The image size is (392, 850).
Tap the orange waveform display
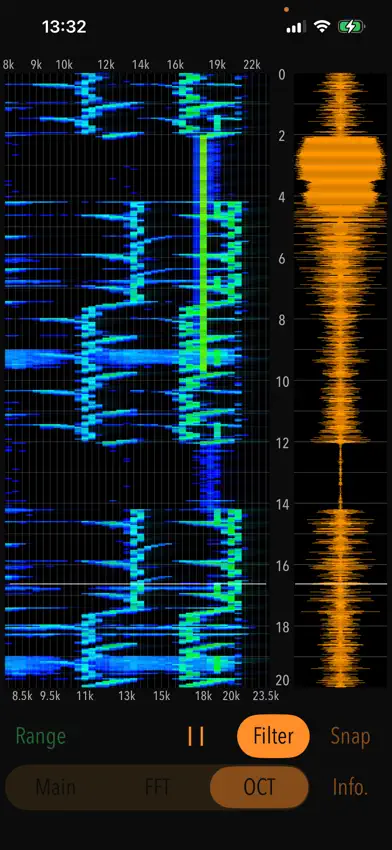coord(340,381)
